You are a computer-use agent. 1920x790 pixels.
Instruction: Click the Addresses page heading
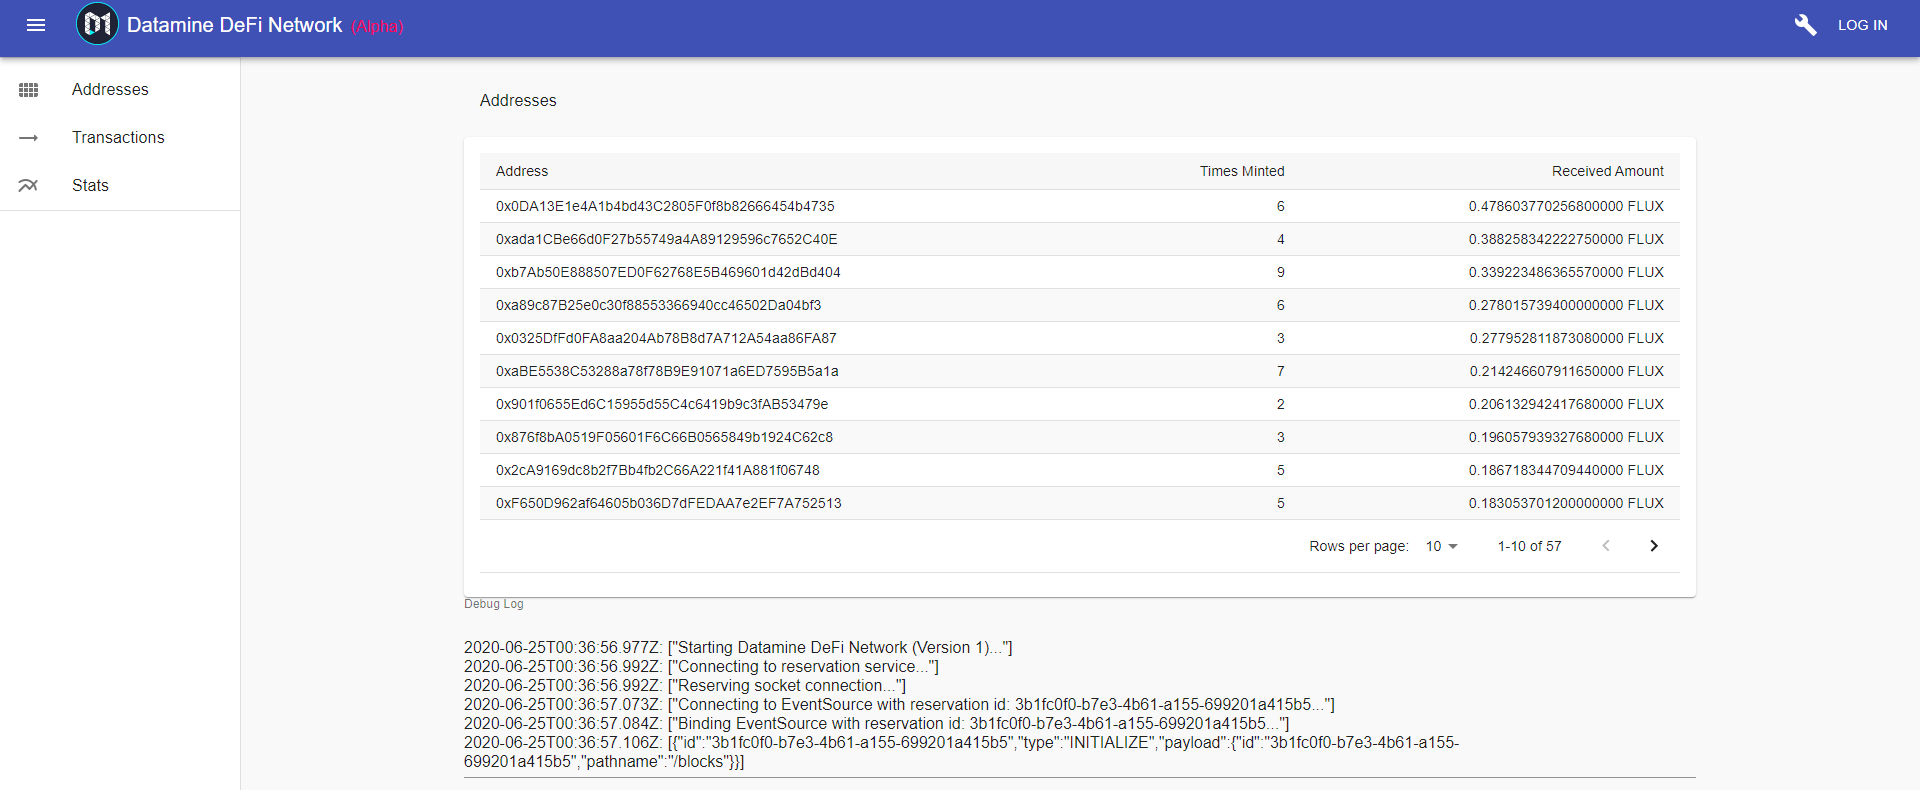tap(518, 100)
